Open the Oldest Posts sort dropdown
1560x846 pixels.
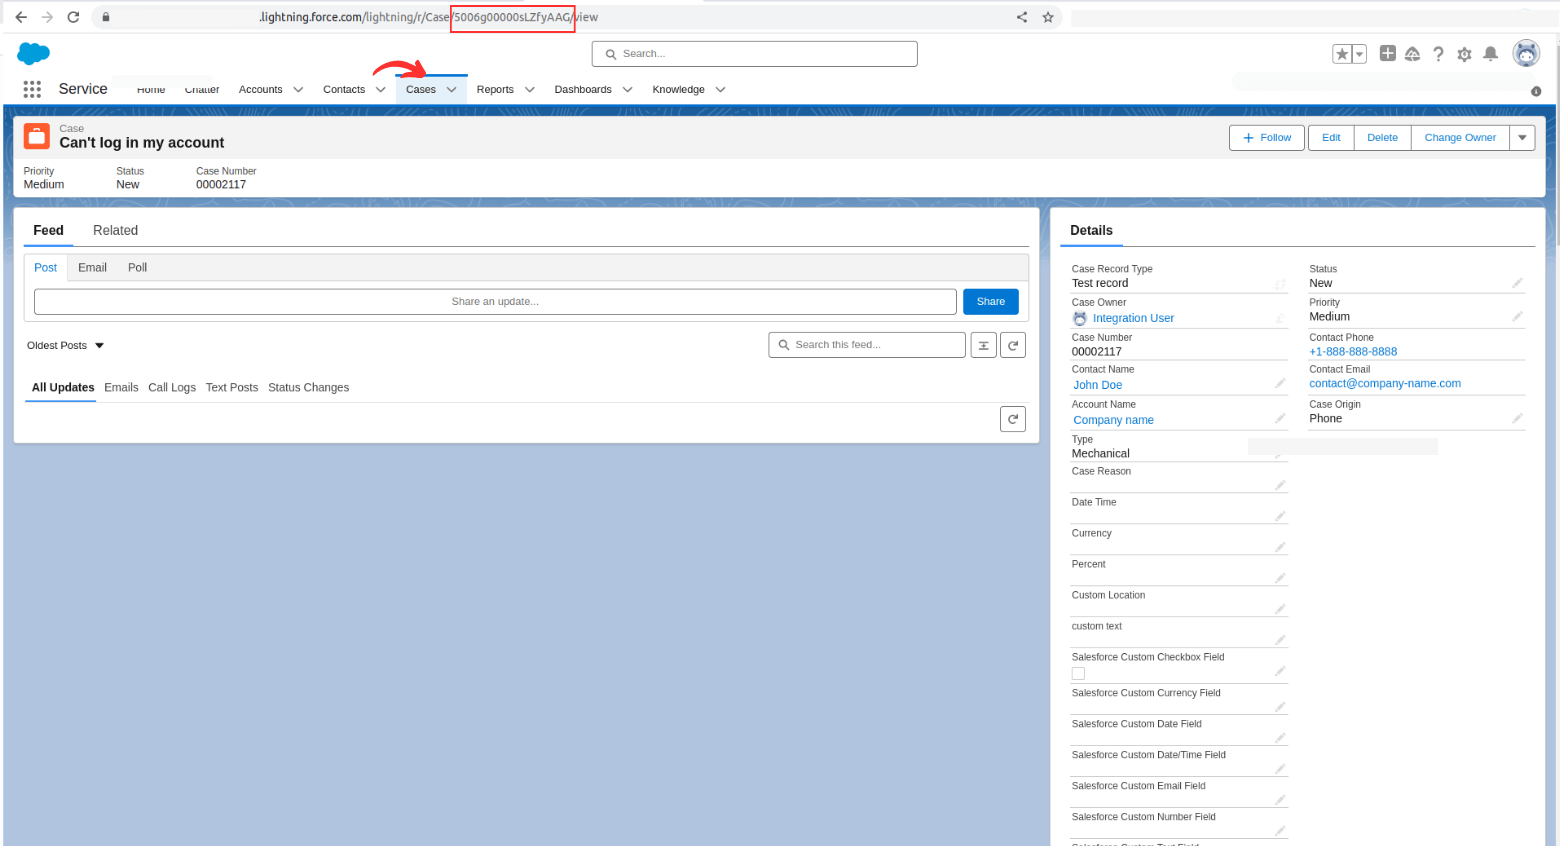[x=66, y=345]
